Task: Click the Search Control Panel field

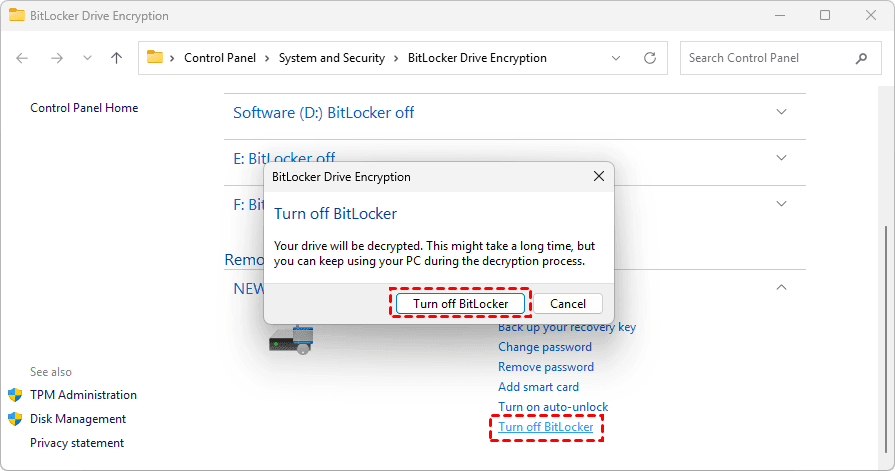Action: click(x=765, y=58)
